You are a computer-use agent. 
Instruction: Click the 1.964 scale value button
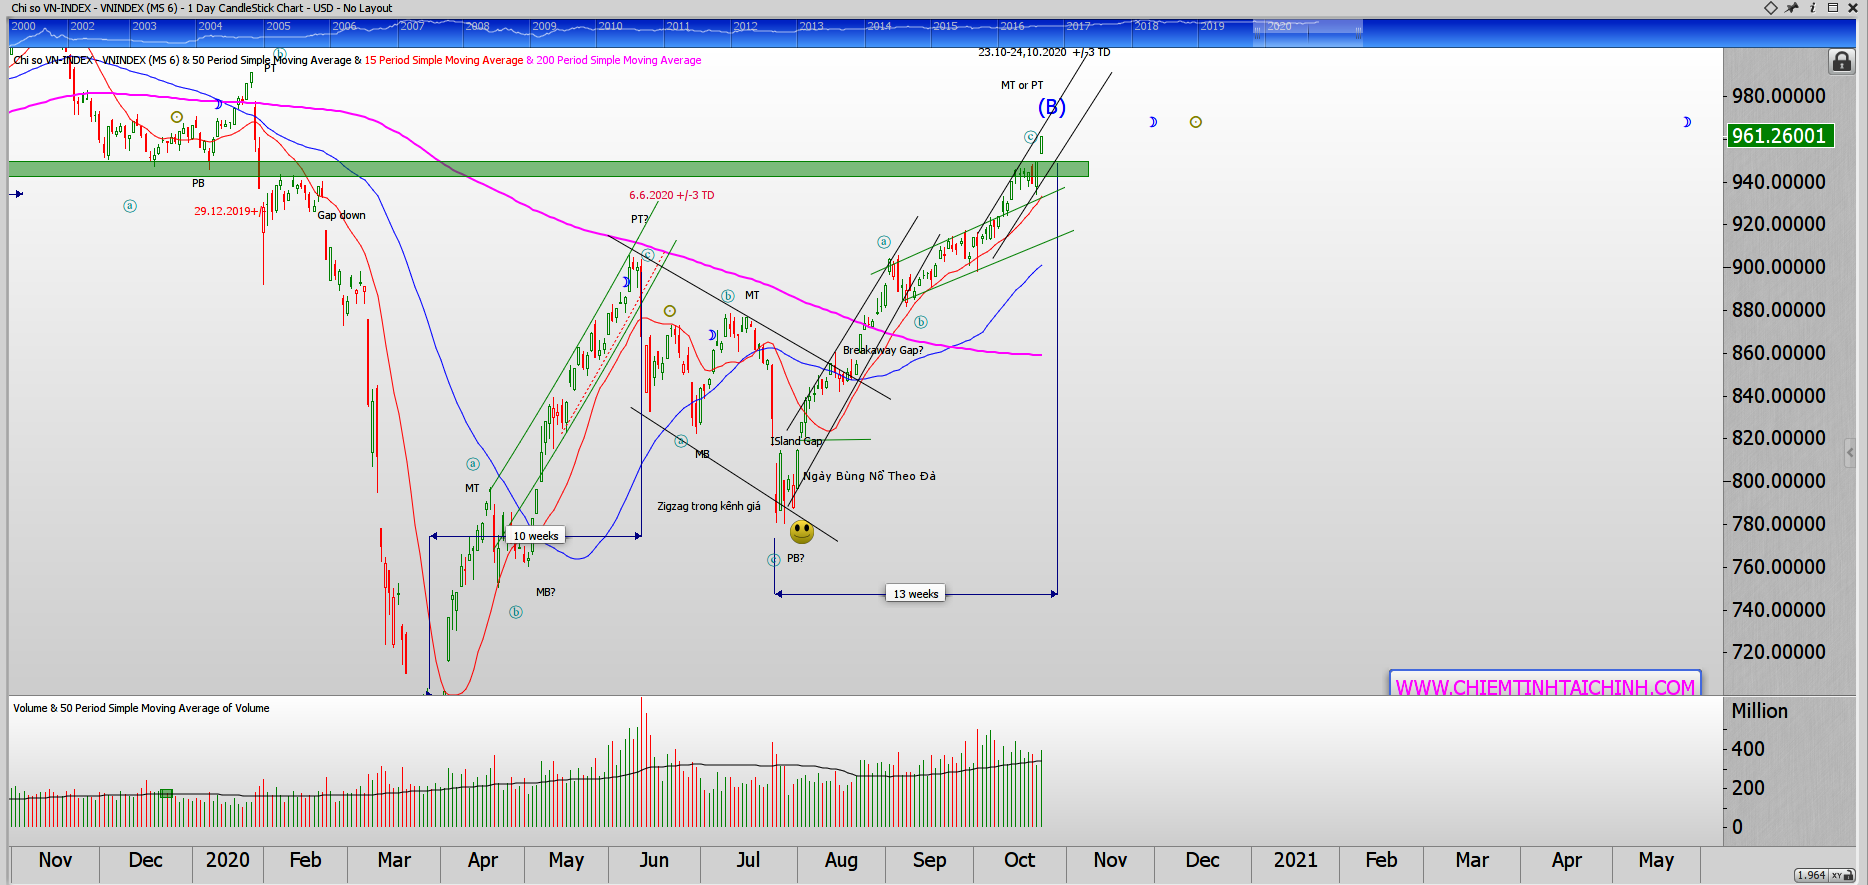pos(1811,876)
